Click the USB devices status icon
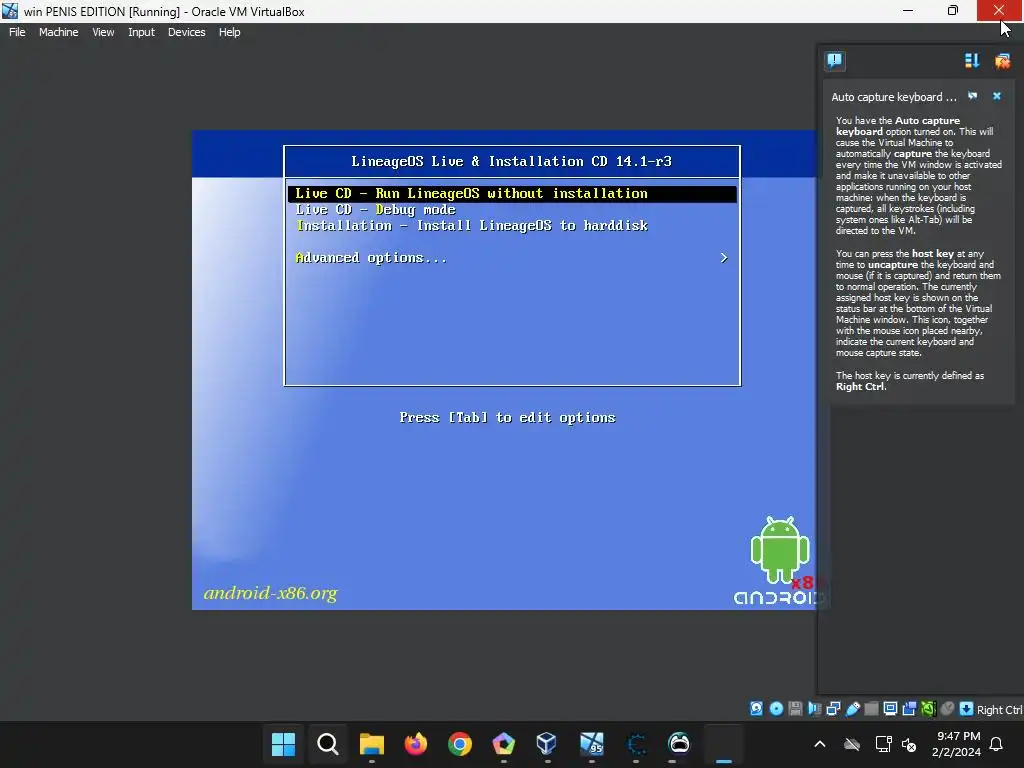Screen dimensions: 1024x768 [852, 709]
